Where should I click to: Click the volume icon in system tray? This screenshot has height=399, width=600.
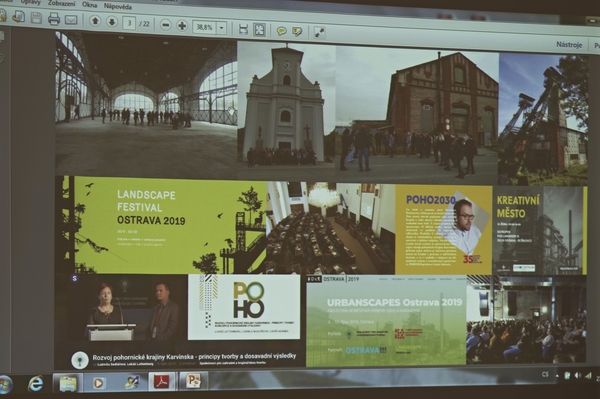coord(577,375)
